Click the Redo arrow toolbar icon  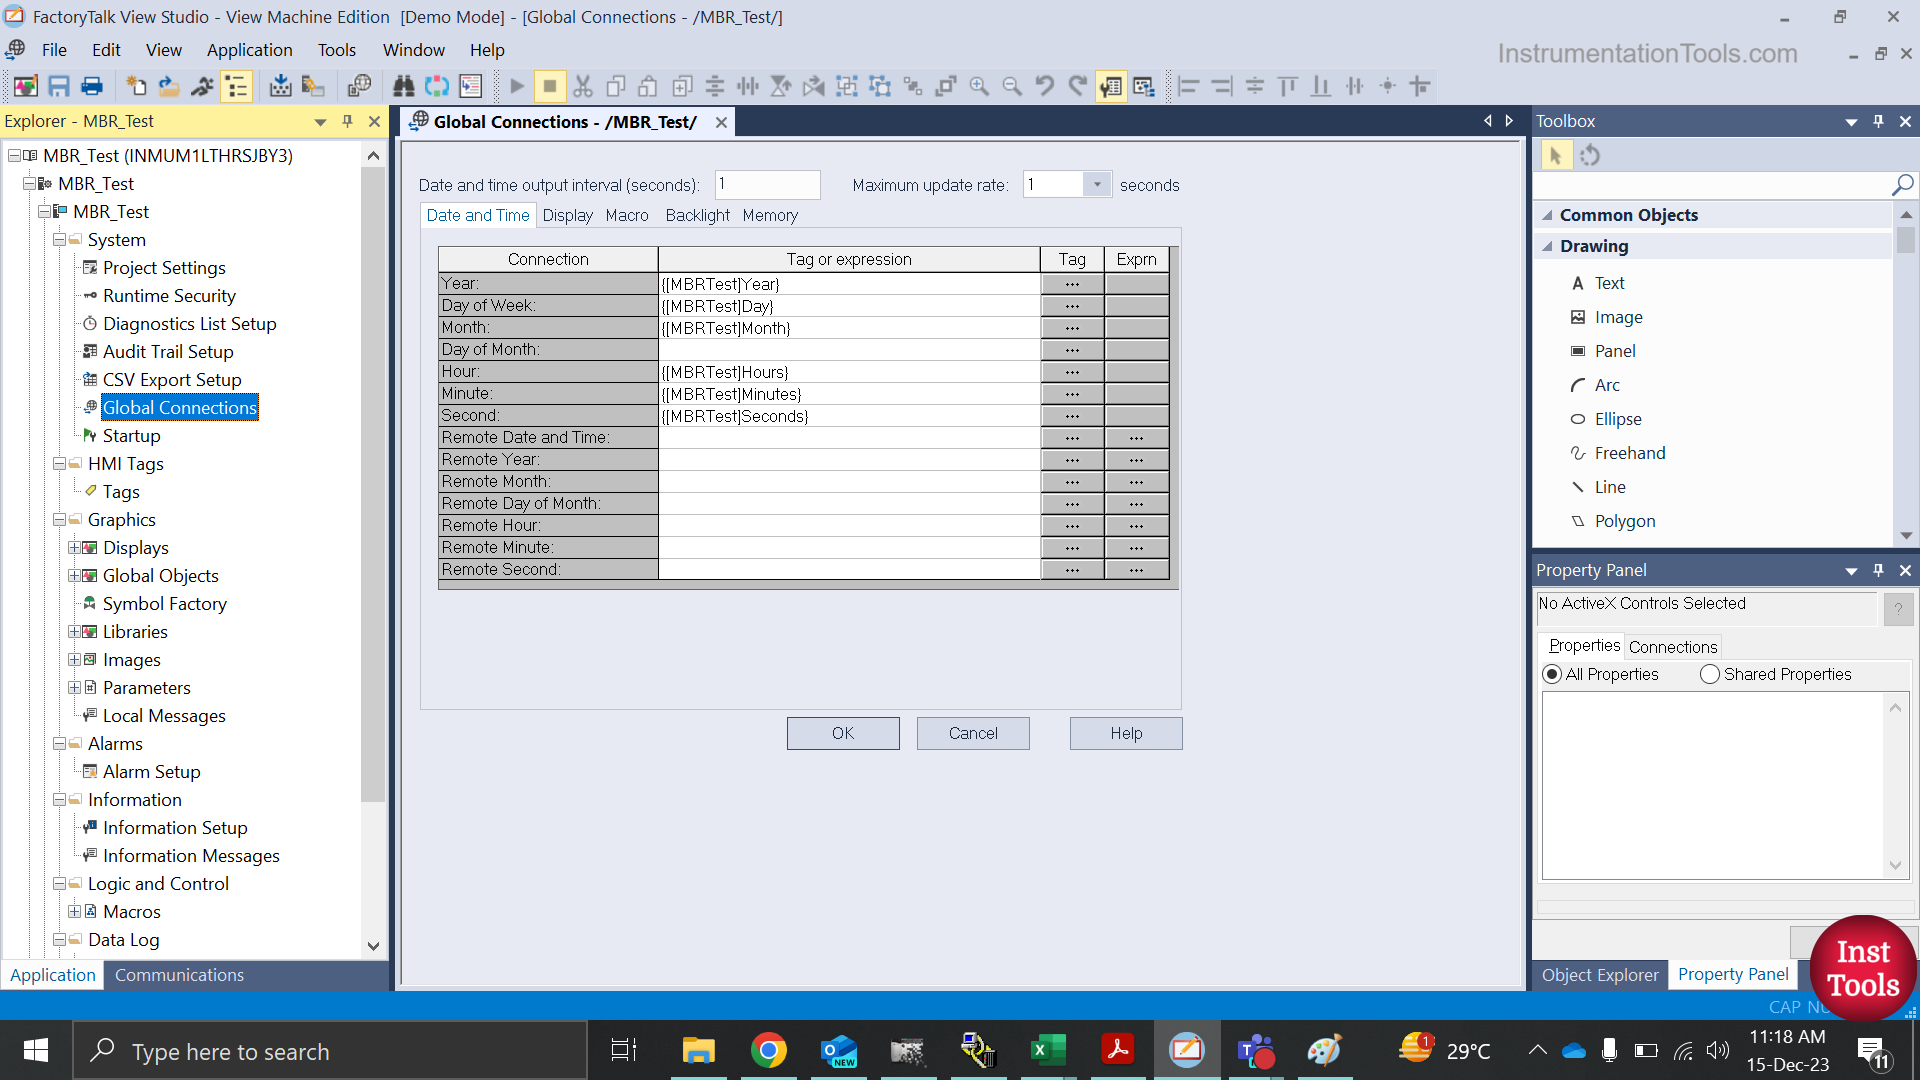point(1078,86)
